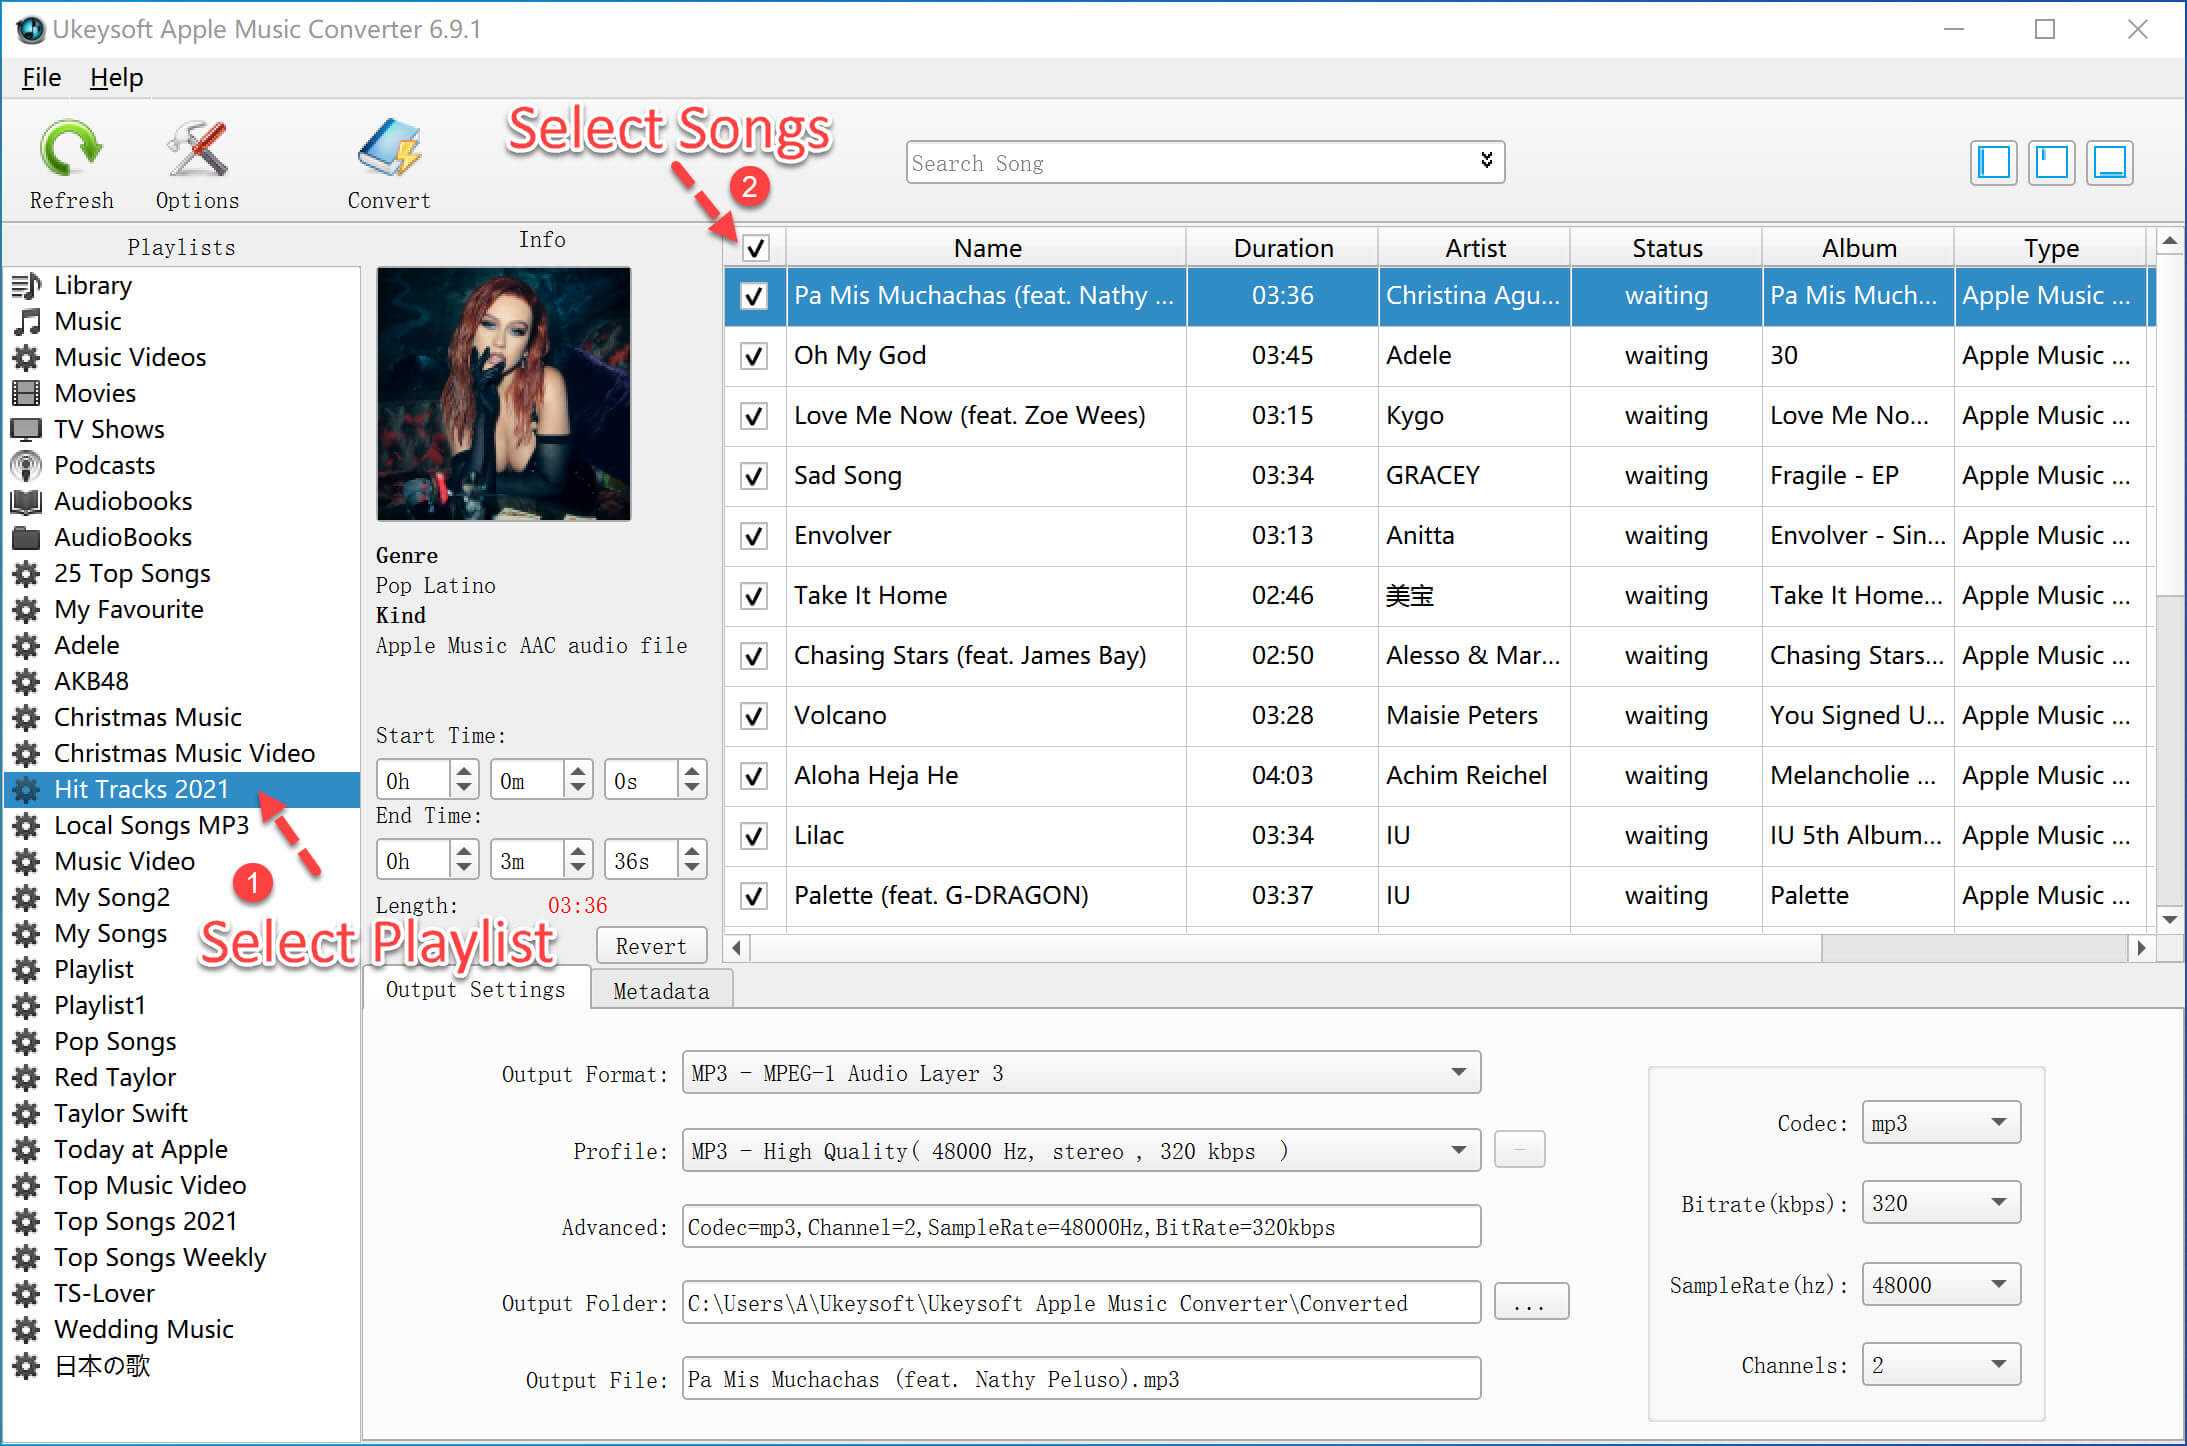
Task: Open the File menu
Action: point(41,77)
